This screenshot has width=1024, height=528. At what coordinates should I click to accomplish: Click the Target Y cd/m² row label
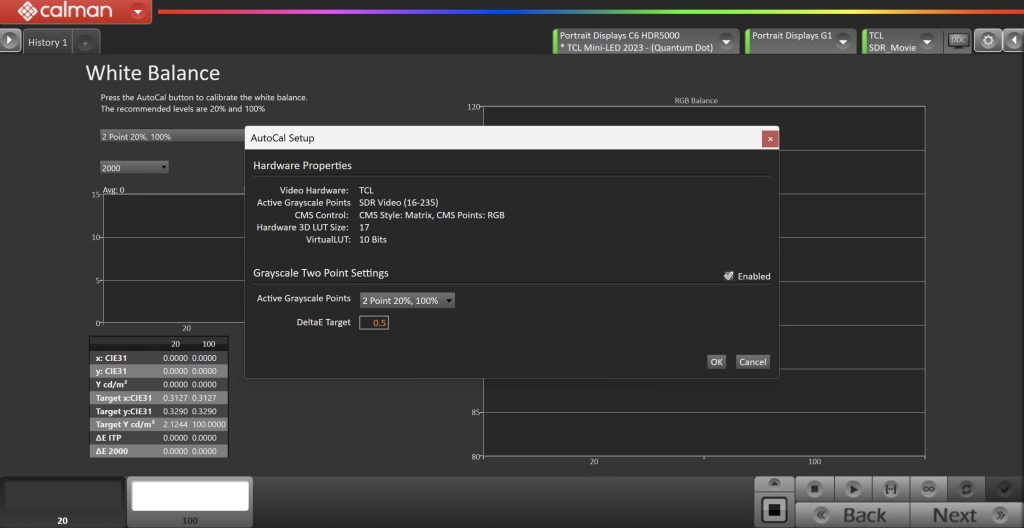[125, 424]
